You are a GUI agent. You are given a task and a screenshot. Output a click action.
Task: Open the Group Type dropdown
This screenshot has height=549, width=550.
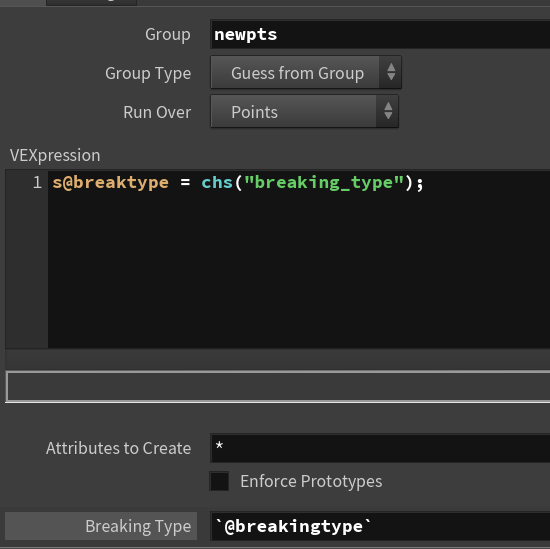[x=306, y=73]
